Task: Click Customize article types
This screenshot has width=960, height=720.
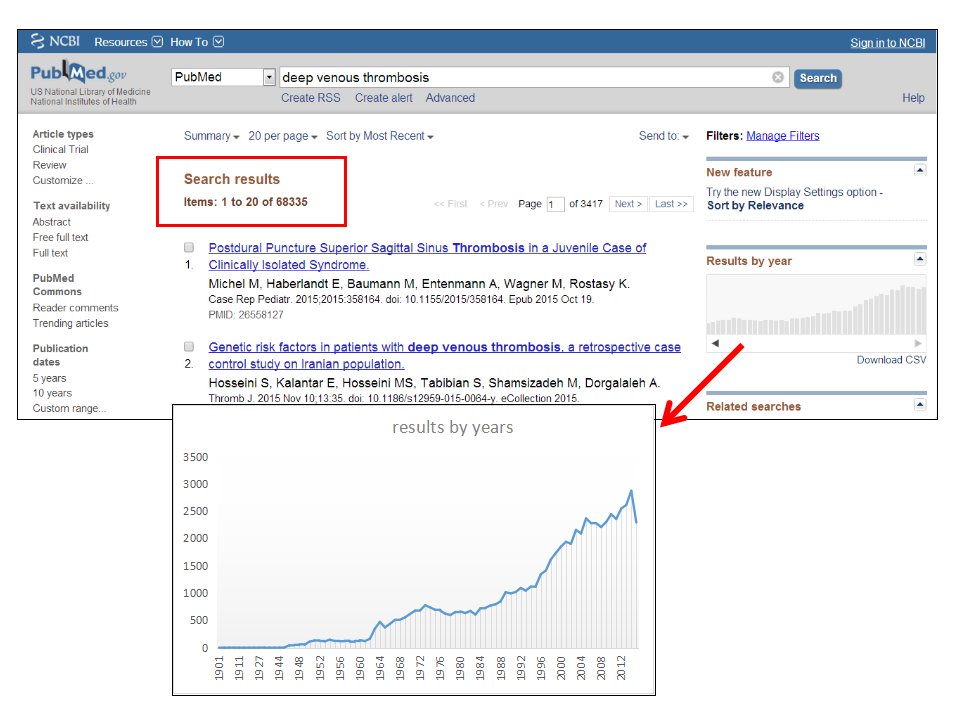Action: pyautogui.click(x=62, y=181)
